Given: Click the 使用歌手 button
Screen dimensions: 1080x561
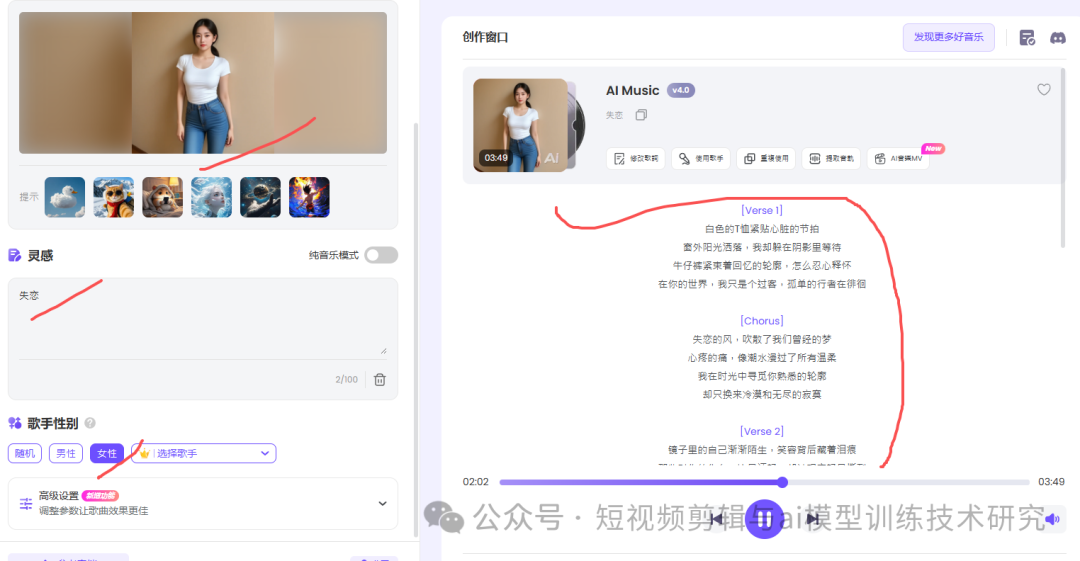Looking at the screenshot, I should pos(700,159).
